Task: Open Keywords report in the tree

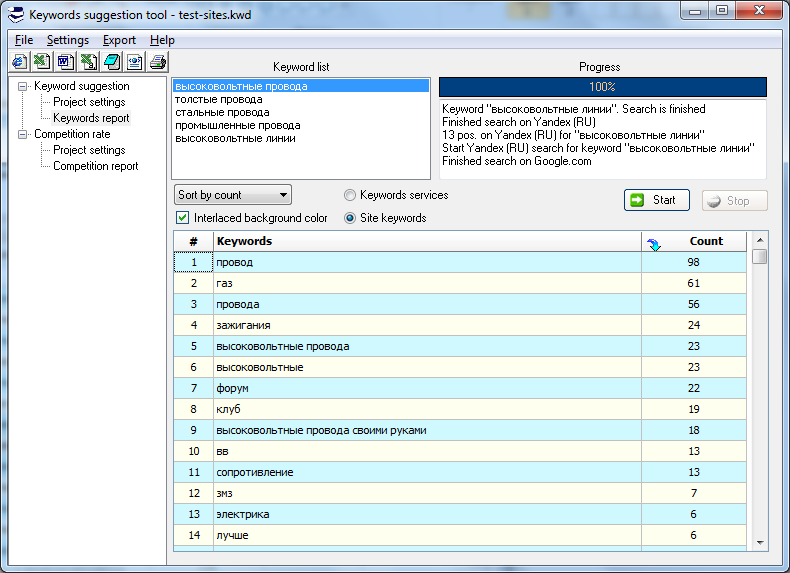Action: pyautogui.click(x=91, y=118)
